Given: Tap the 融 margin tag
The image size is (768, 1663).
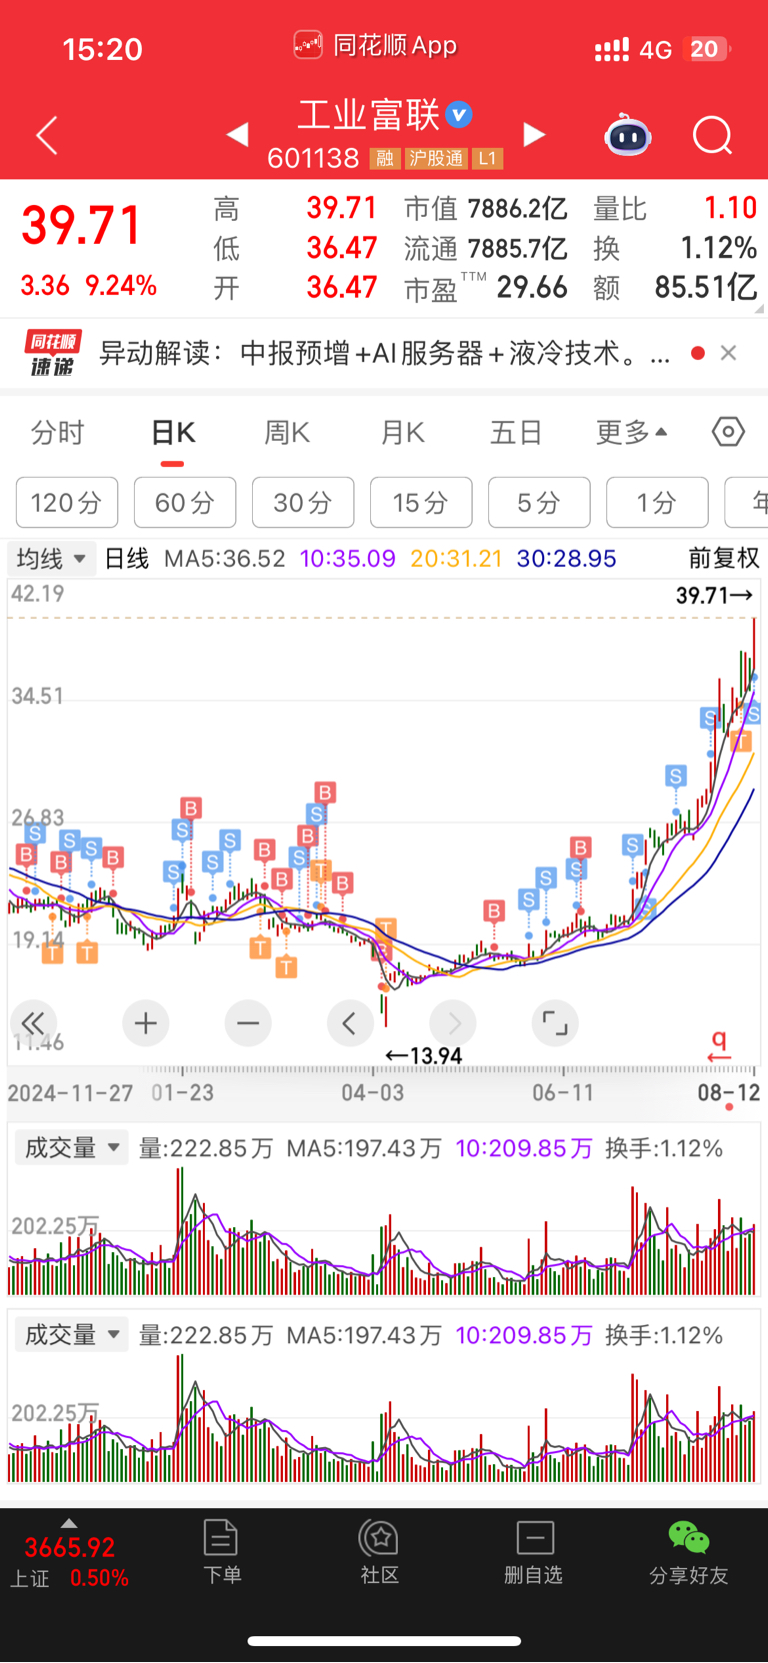Looking at the screenshot, I should (x=385, y=158).
